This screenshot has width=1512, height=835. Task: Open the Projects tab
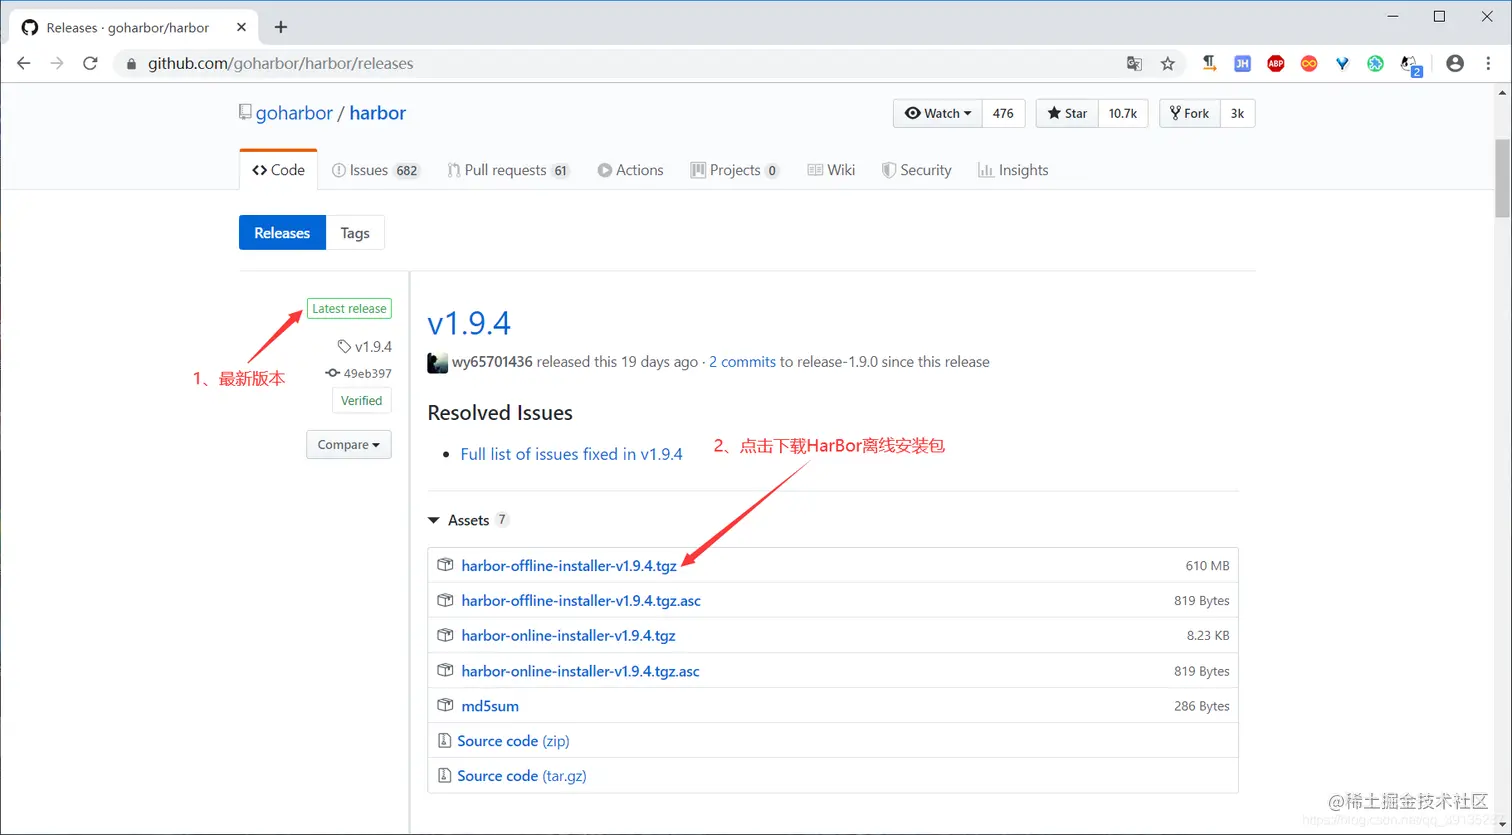pos(735,170)
